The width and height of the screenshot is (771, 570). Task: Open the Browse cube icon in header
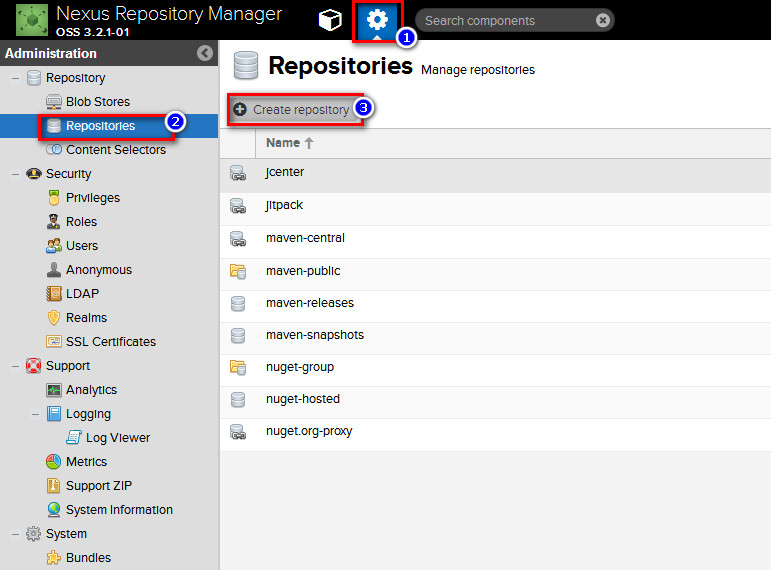coord(330,20)
